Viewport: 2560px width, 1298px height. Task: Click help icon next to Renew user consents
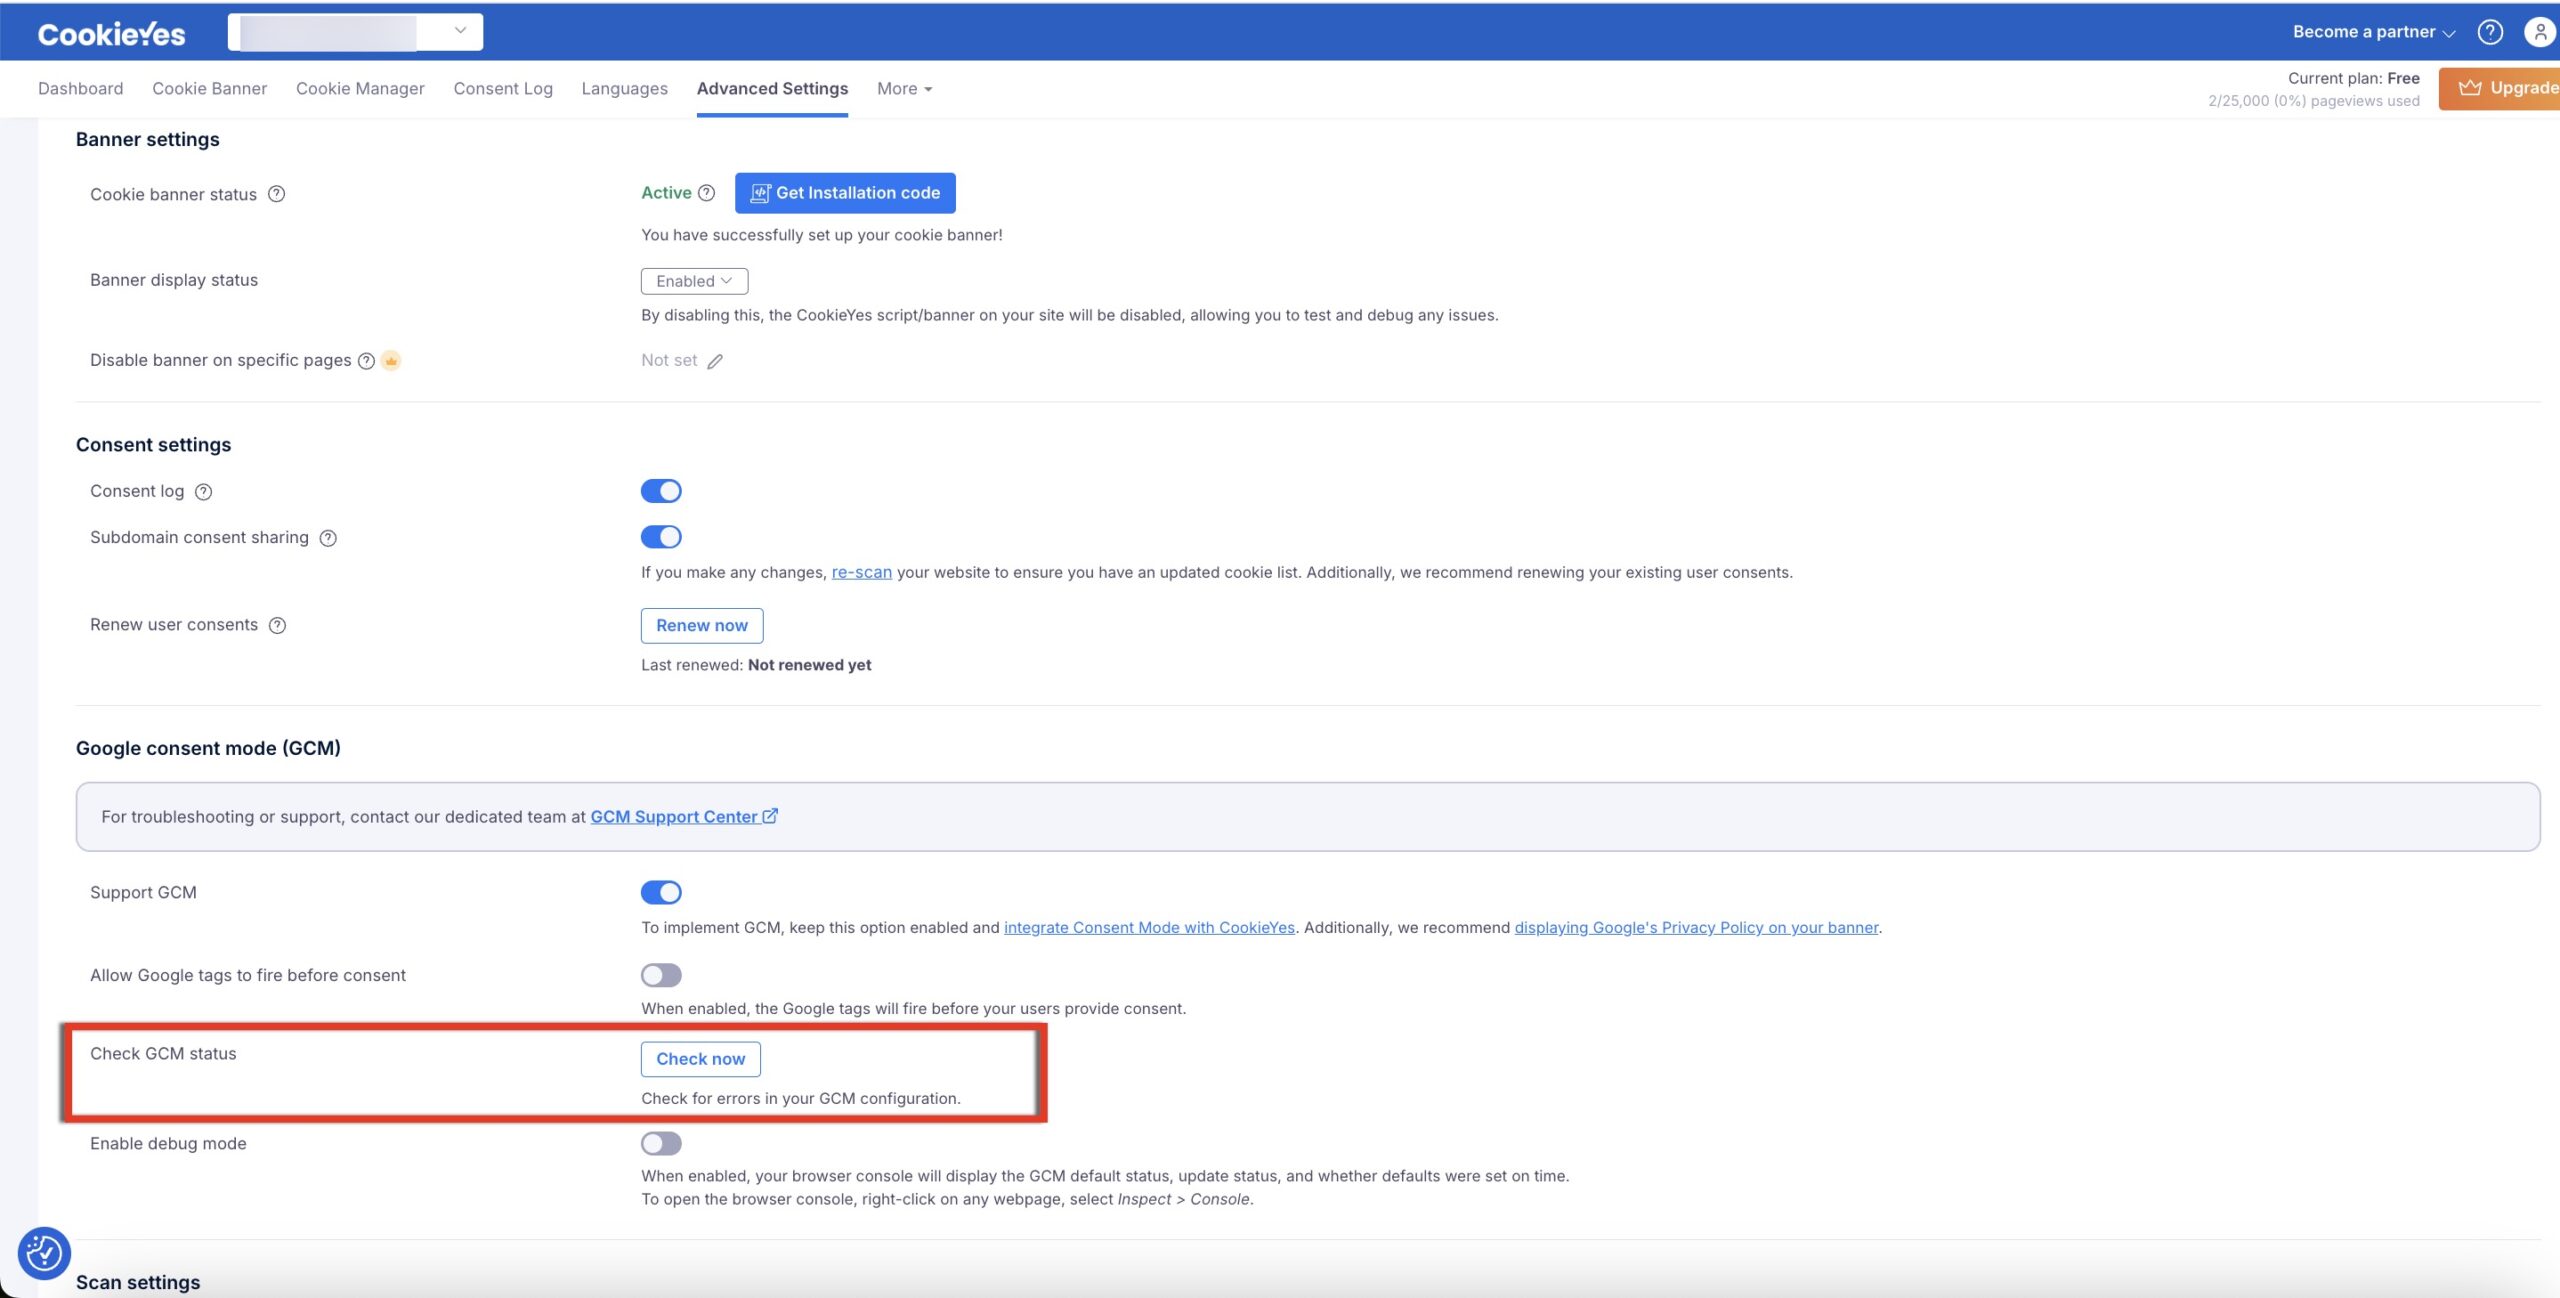click(278, 625)
